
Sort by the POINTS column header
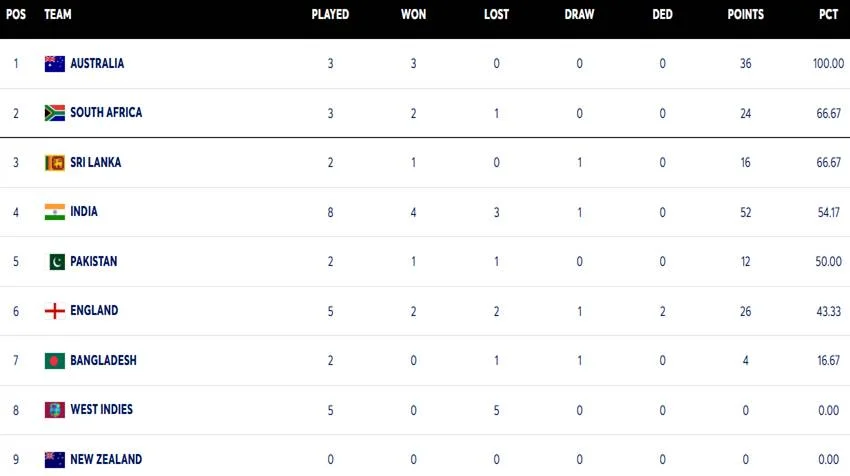tap(745, 15)
